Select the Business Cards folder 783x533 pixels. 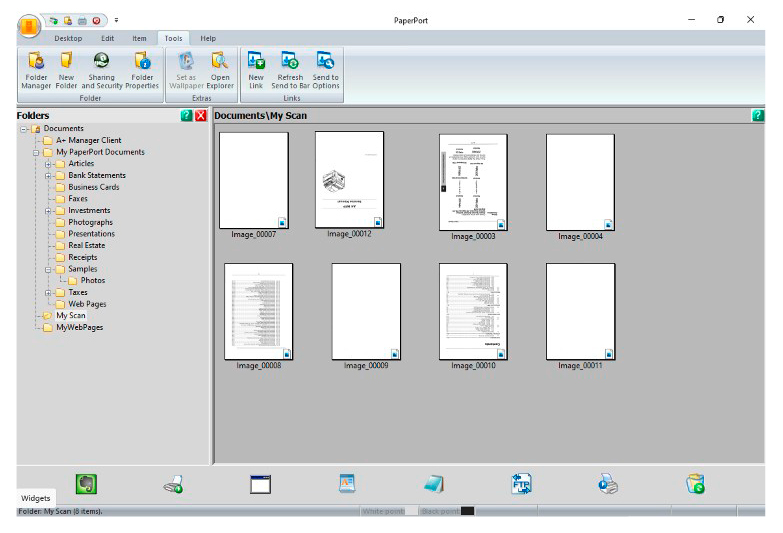click(x=93, y=187)
